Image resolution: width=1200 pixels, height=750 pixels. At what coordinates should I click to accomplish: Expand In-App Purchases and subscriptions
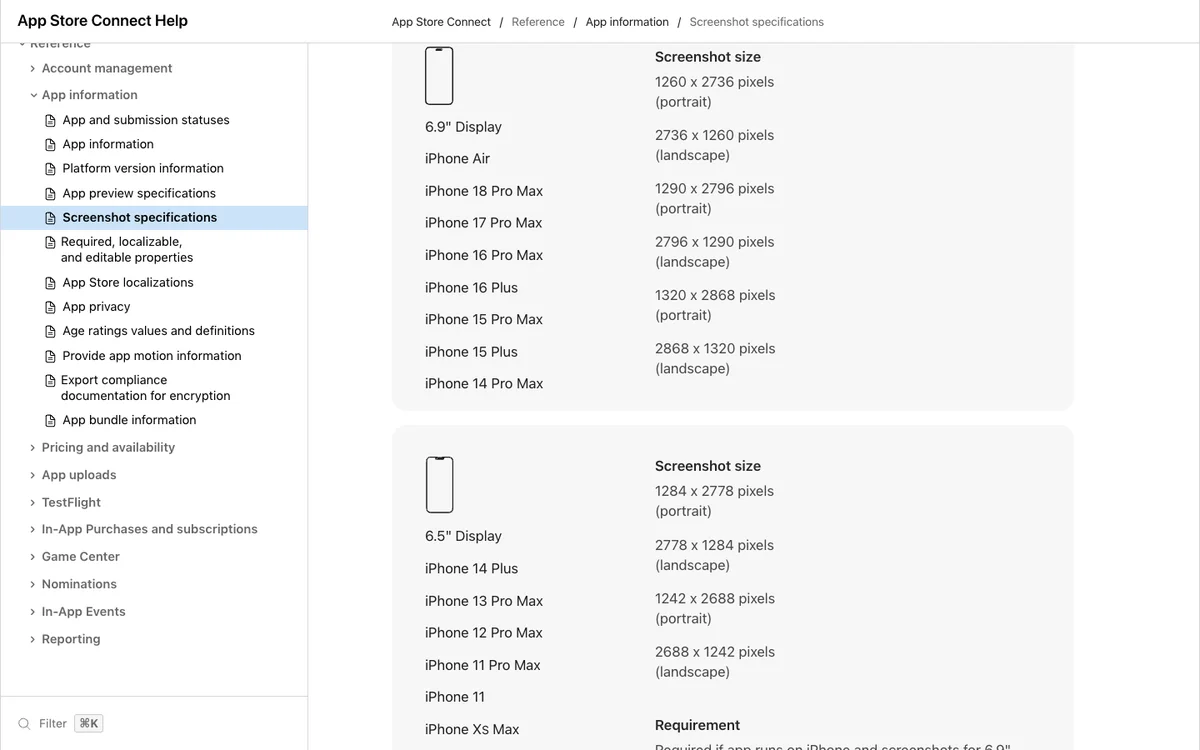[33, 530]
